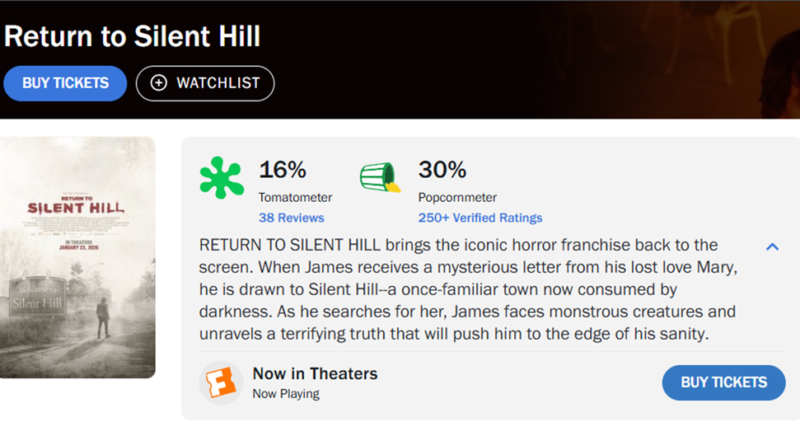800x445 pixels.
Task: Click the orange Fandango ticket logo
Action: [x=221, y=382]
